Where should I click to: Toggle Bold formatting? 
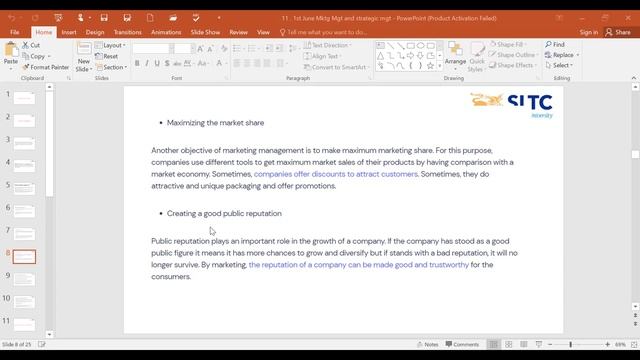pyautogui.click(x=137, y=63)
